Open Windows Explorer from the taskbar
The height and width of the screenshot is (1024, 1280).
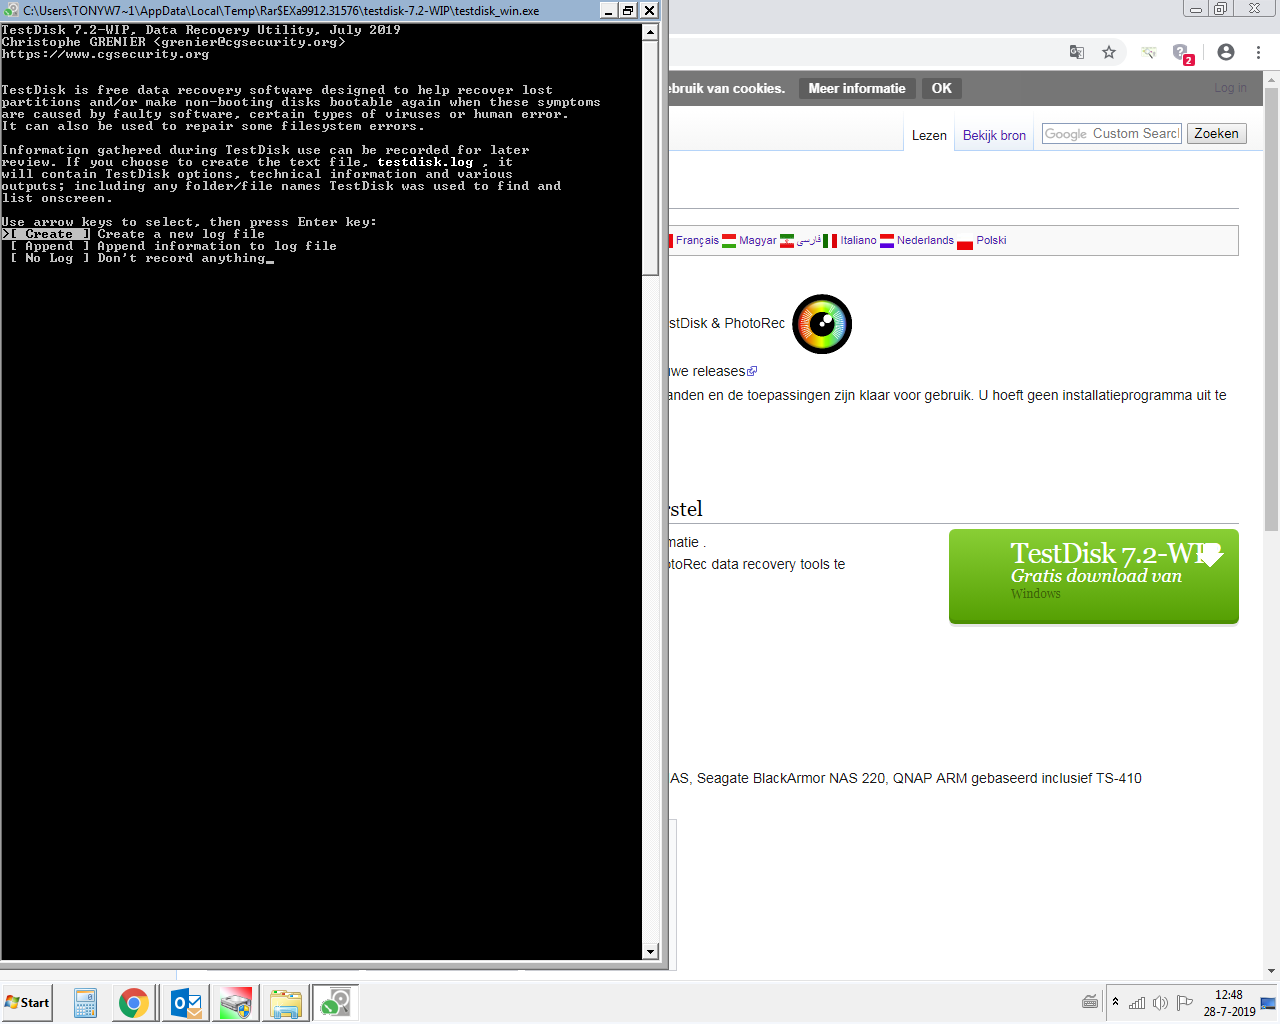point(286,1003)
